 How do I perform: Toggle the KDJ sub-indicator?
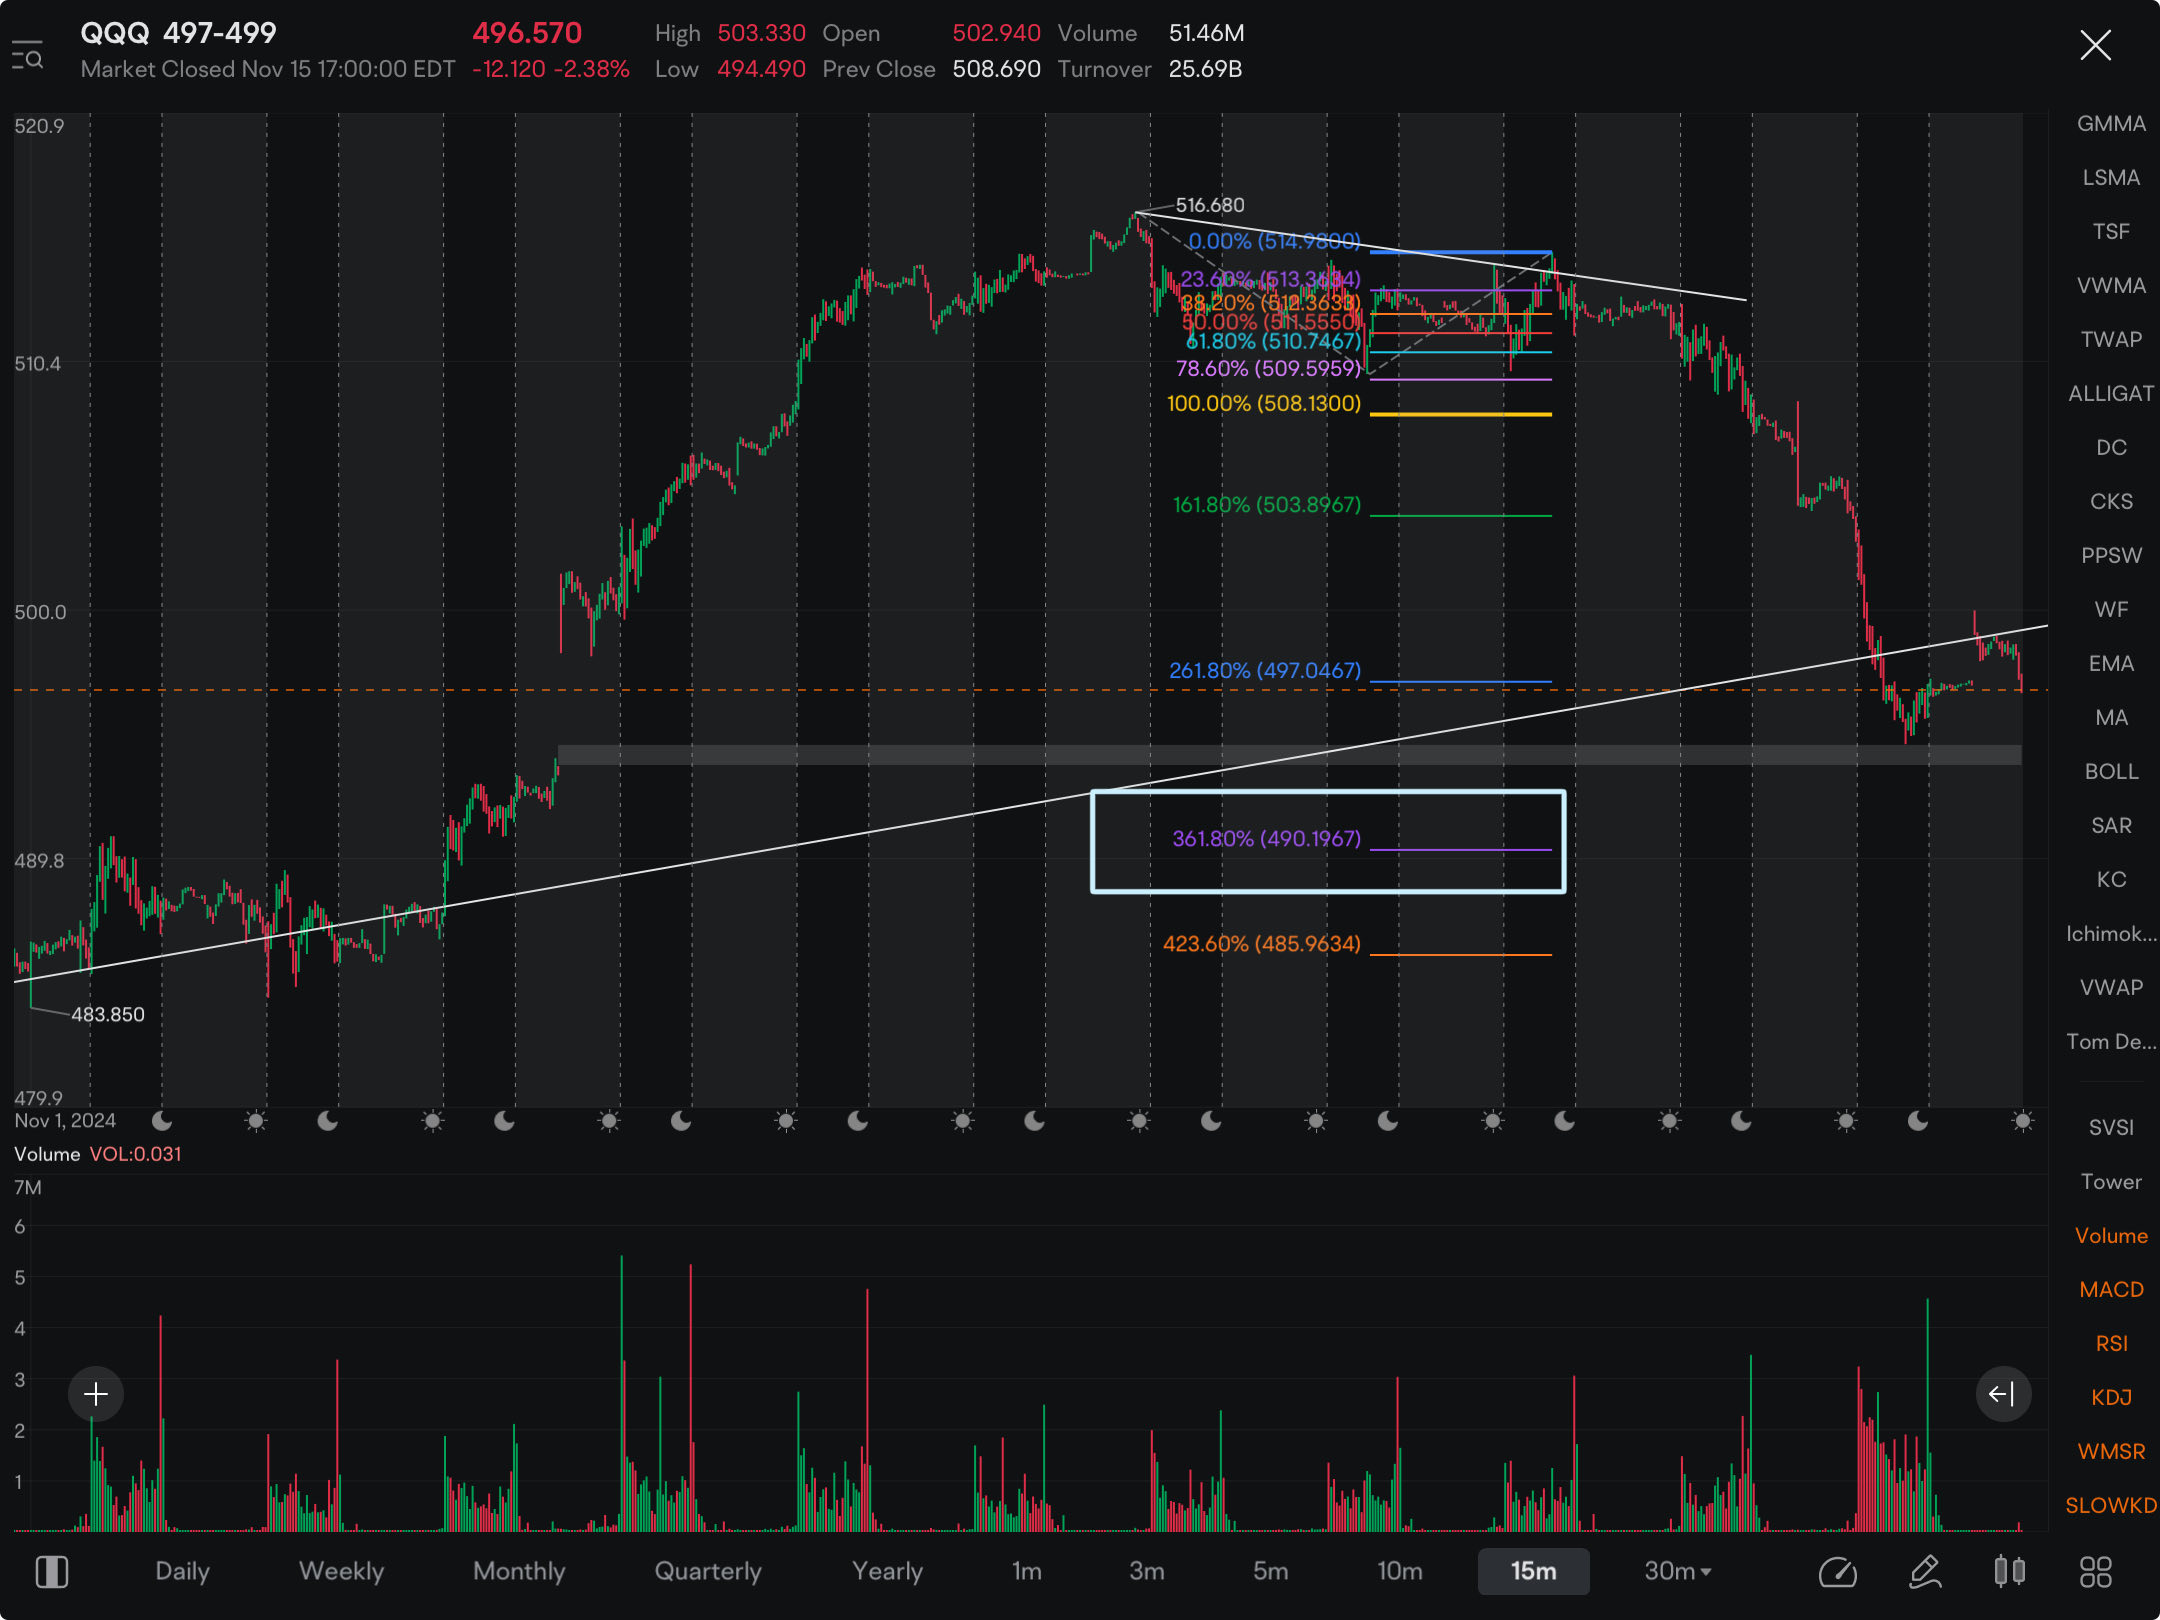click(2111, 1397)
